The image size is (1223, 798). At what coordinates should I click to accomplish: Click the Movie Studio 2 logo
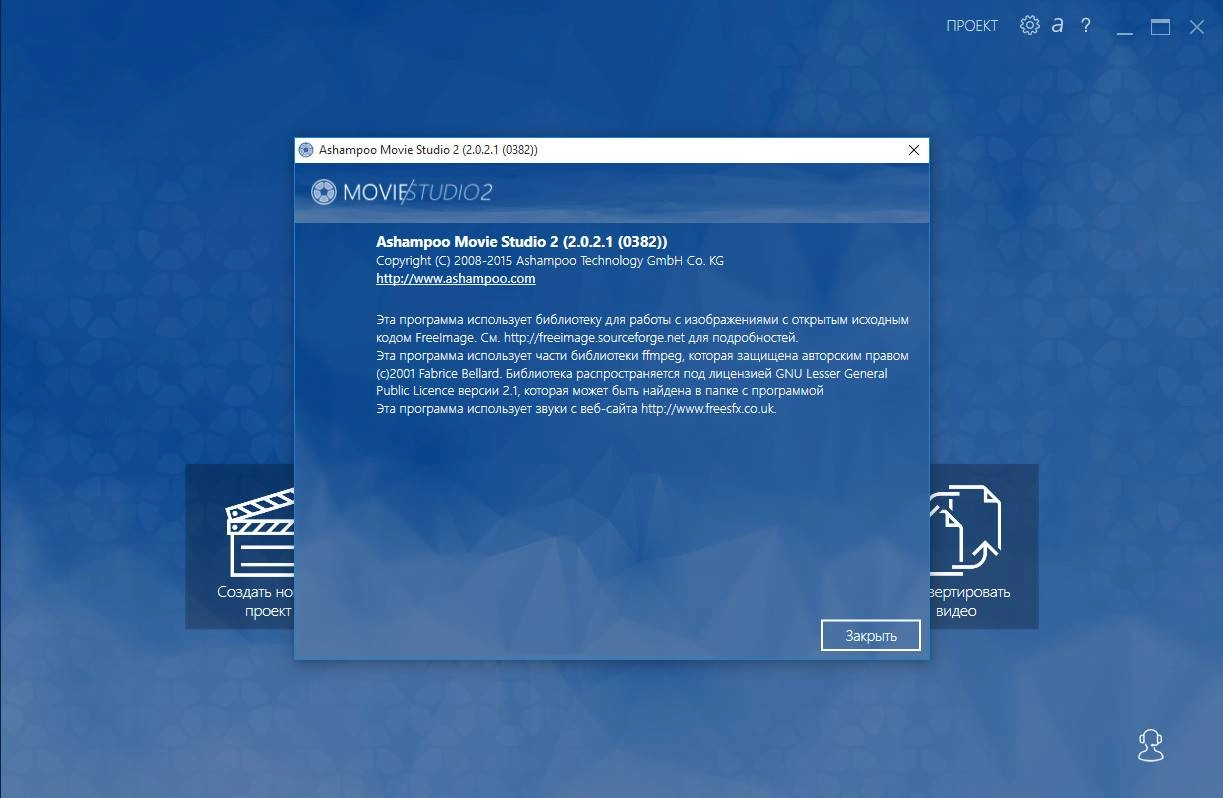[401, 192]
